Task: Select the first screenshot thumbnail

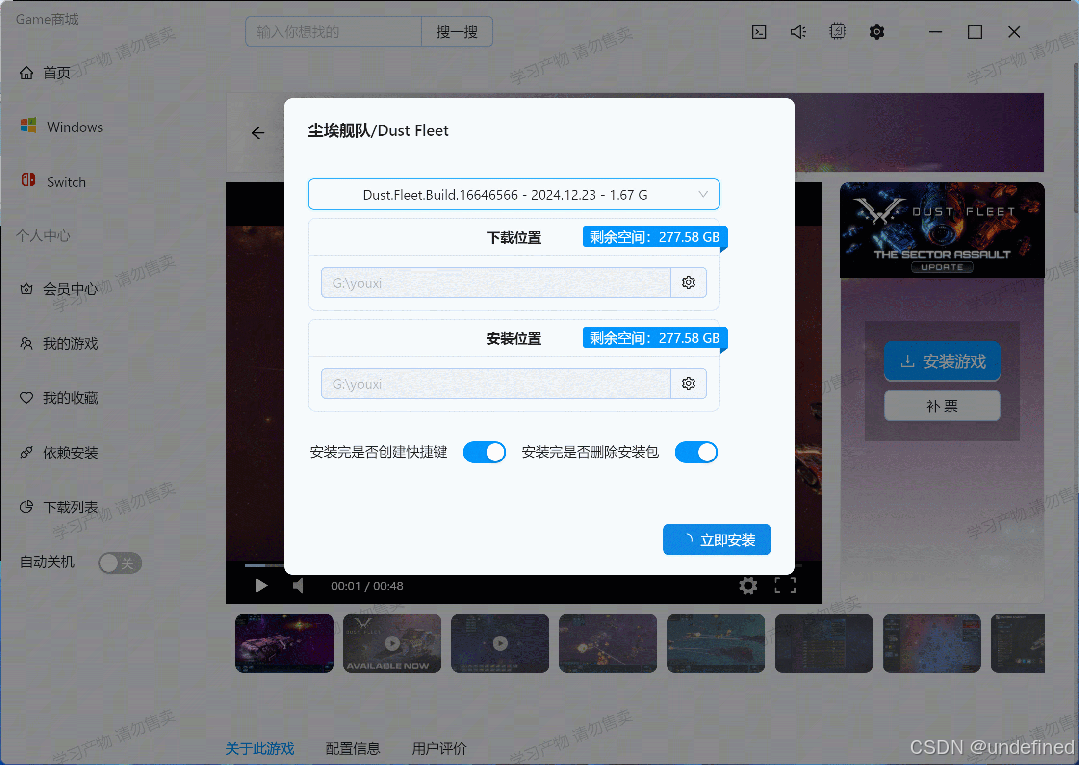Action: [284, 643]
